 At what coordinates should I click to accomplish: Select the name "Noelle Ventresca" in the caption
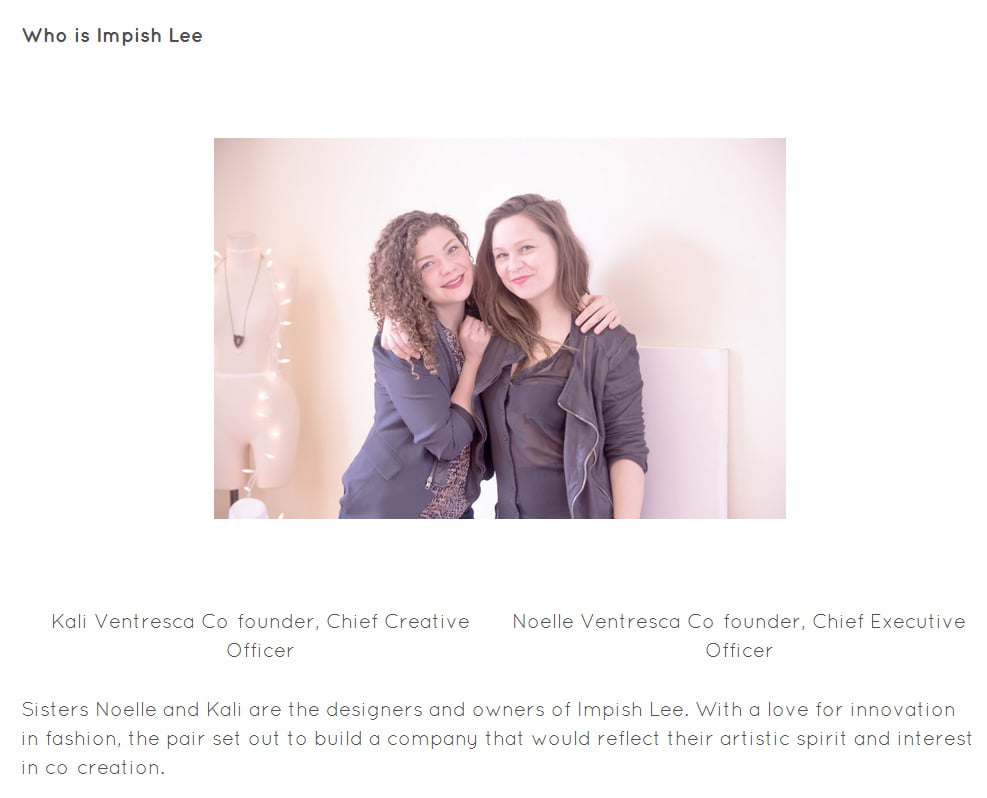tap(597, 622)
